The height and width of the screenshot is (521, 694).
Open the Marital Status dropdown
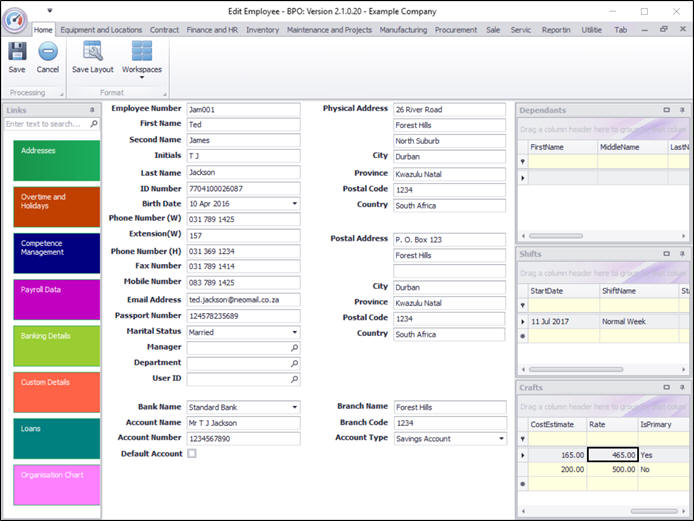(294, 332)
